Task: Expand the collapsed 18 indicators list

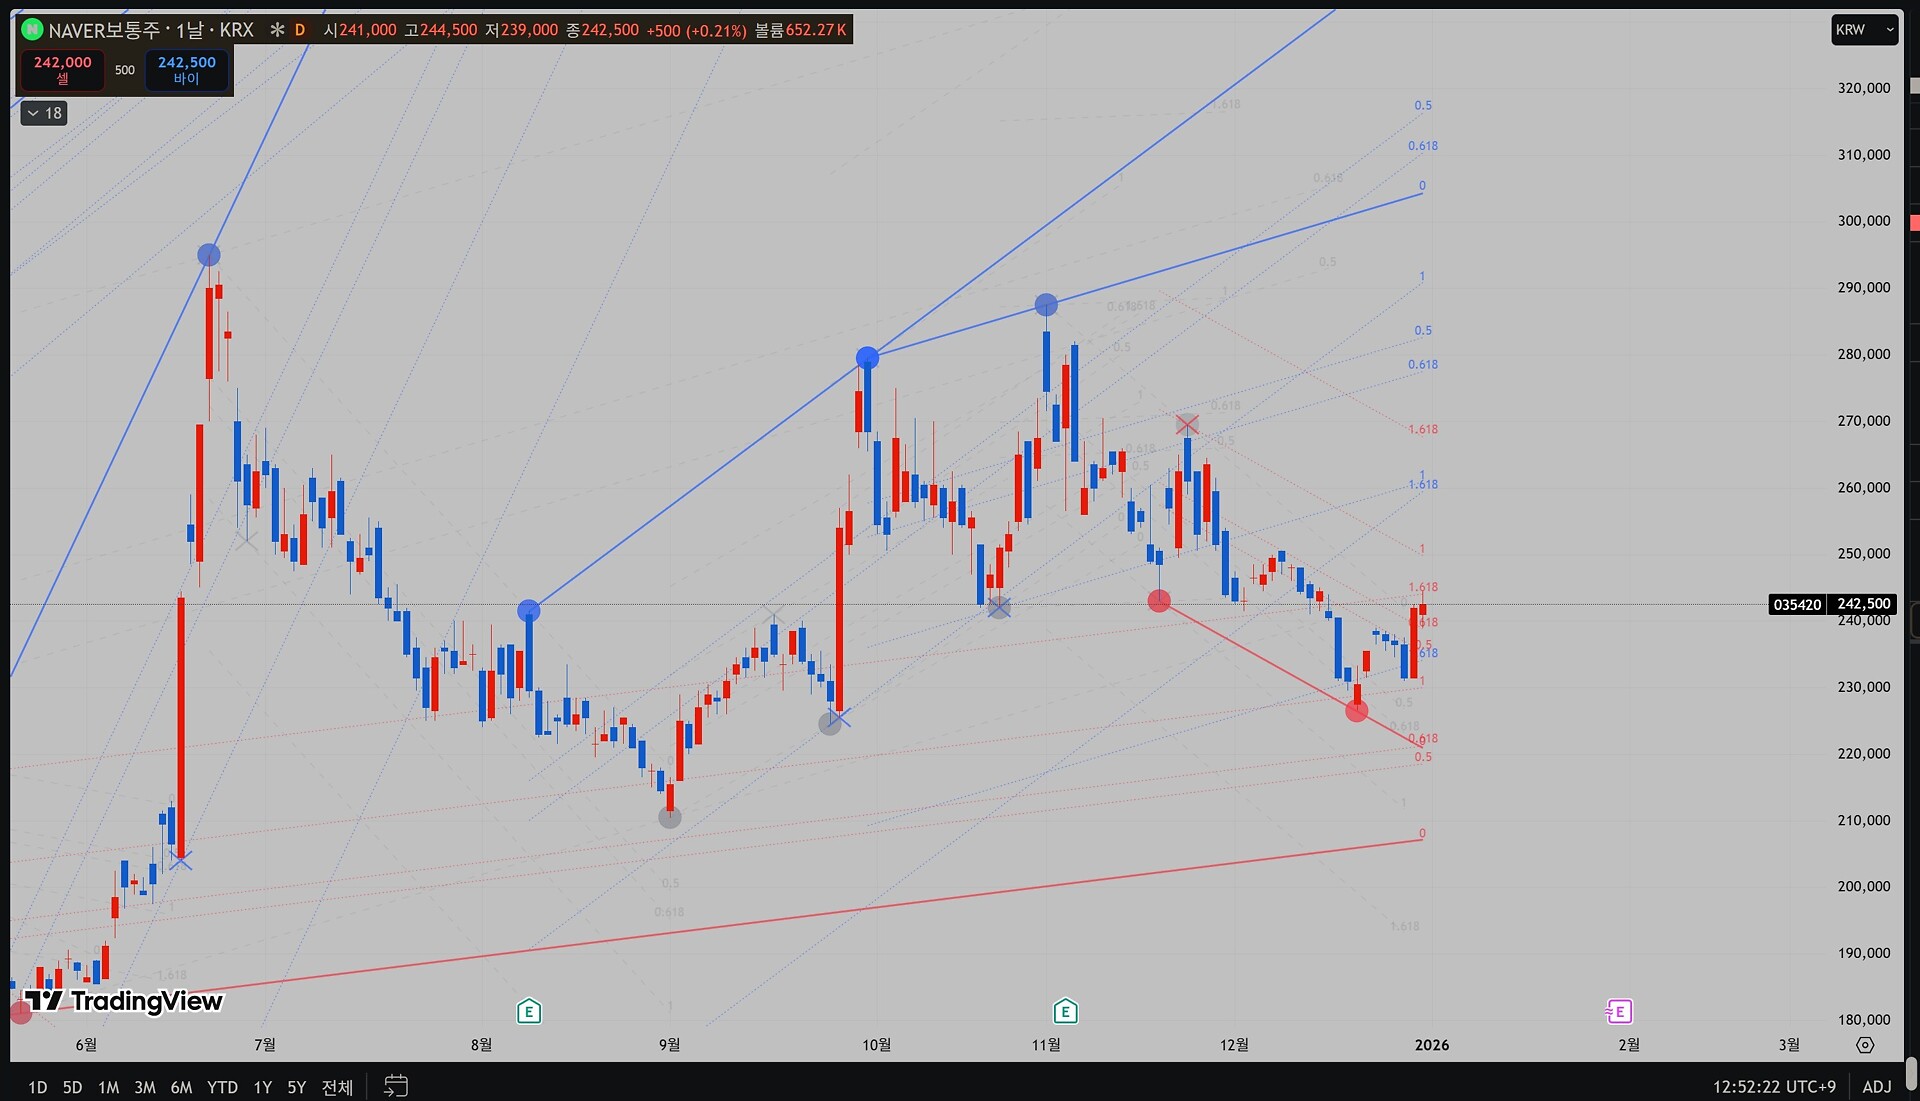Action: tap(44, 113)
